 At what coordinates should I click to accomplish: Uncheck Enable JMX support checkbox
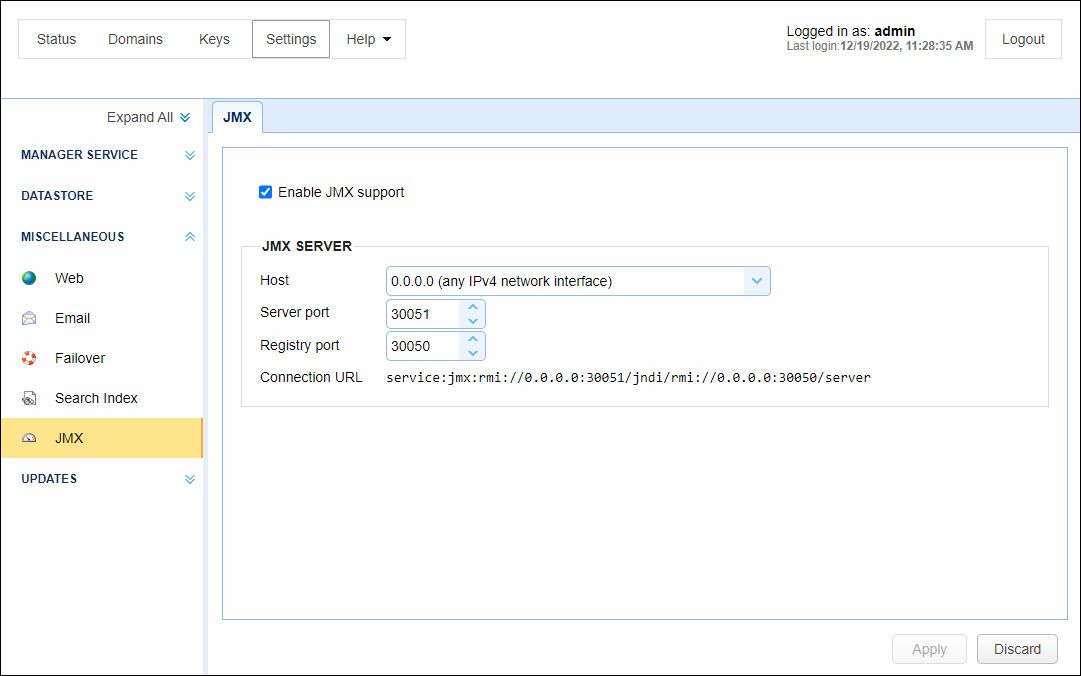(x=265, y=192)
